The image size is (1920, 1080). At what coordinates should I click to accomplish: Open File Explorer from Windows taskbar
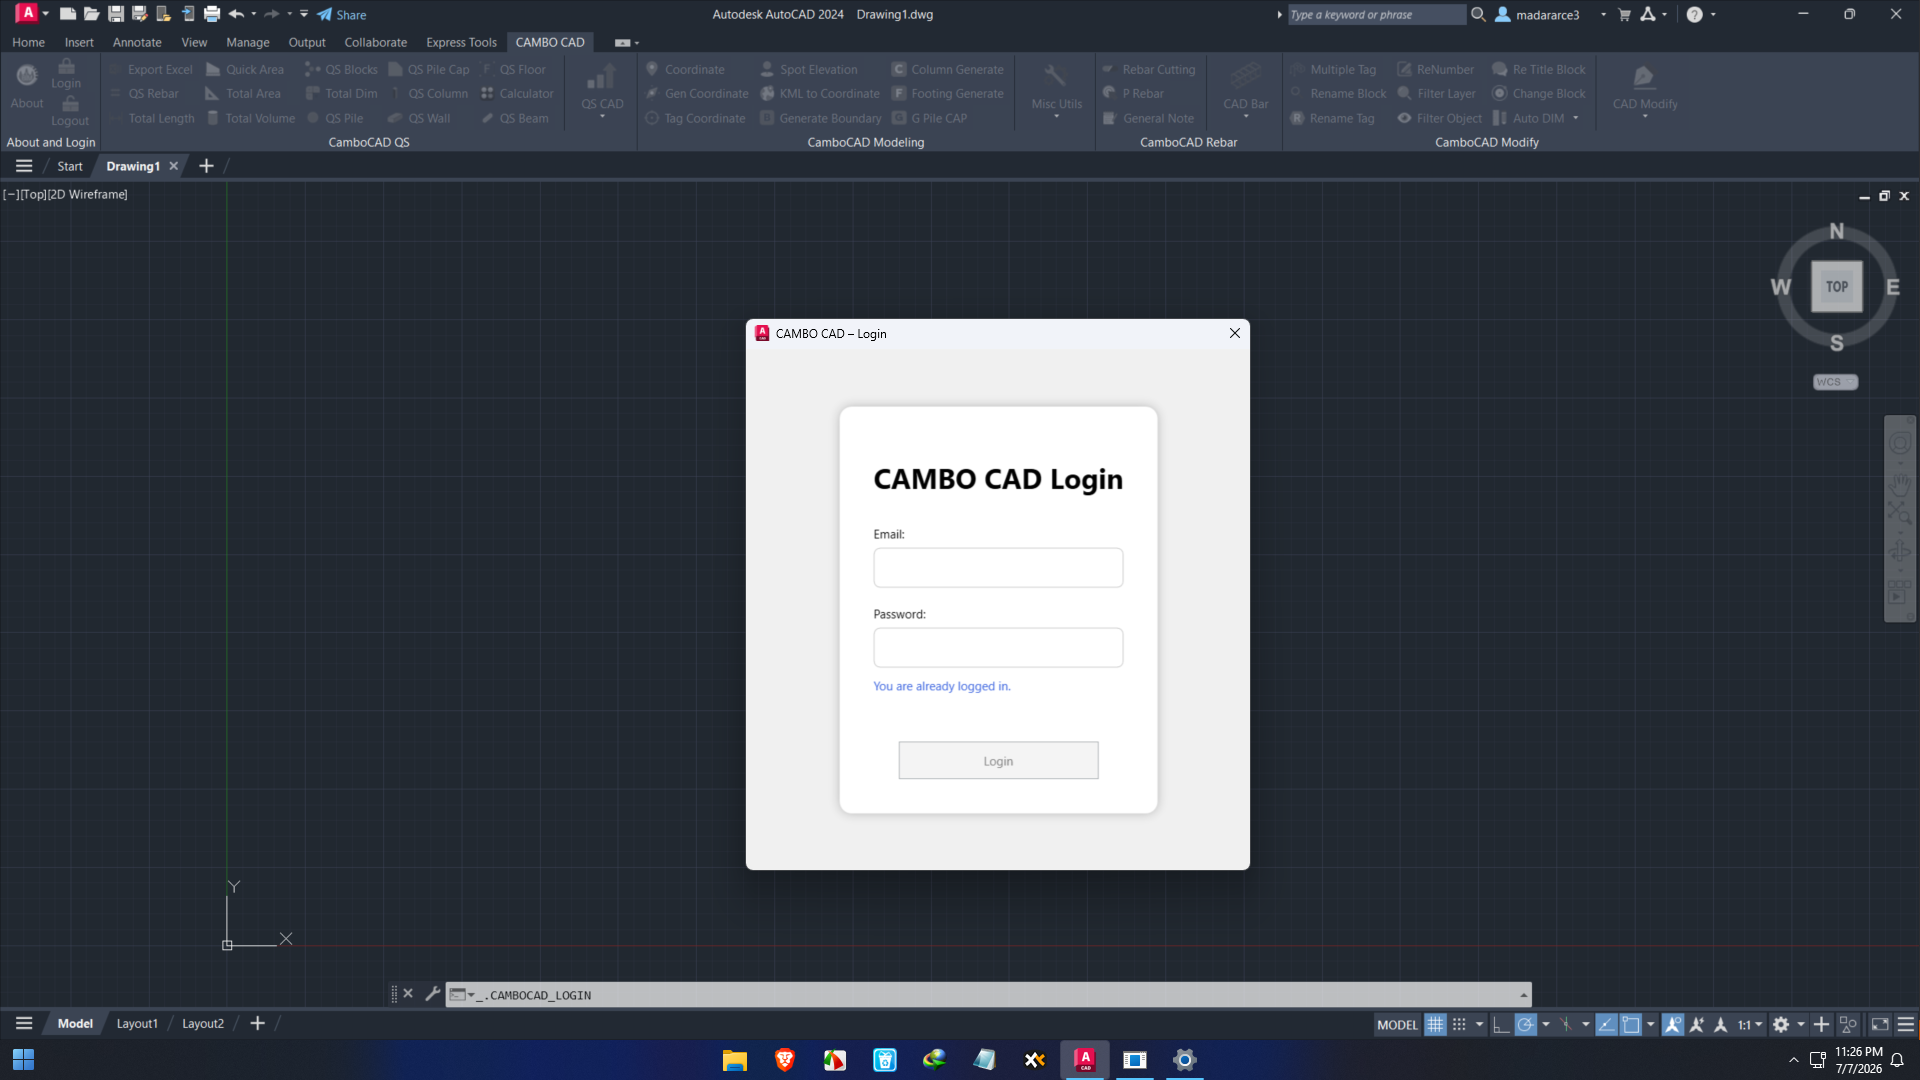tap(735, 1059)
